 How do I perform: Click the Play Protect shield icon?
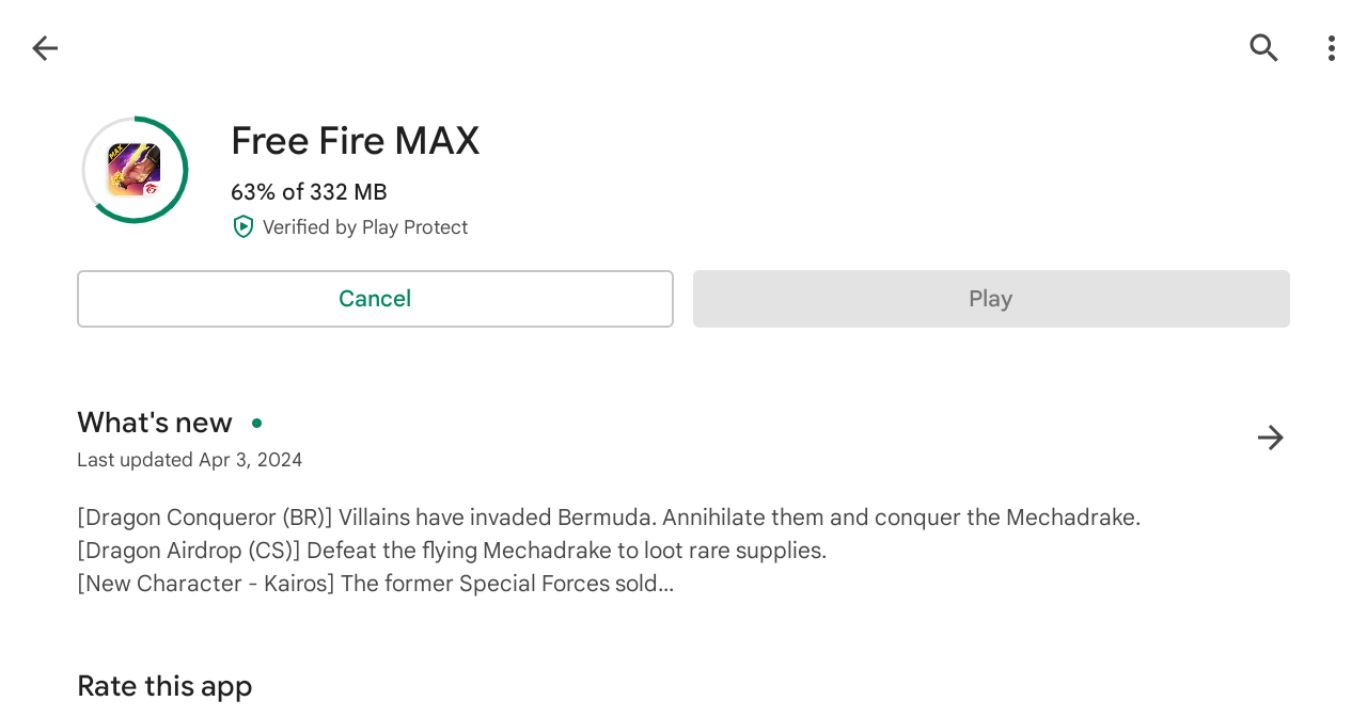click(x=242, y=227)
